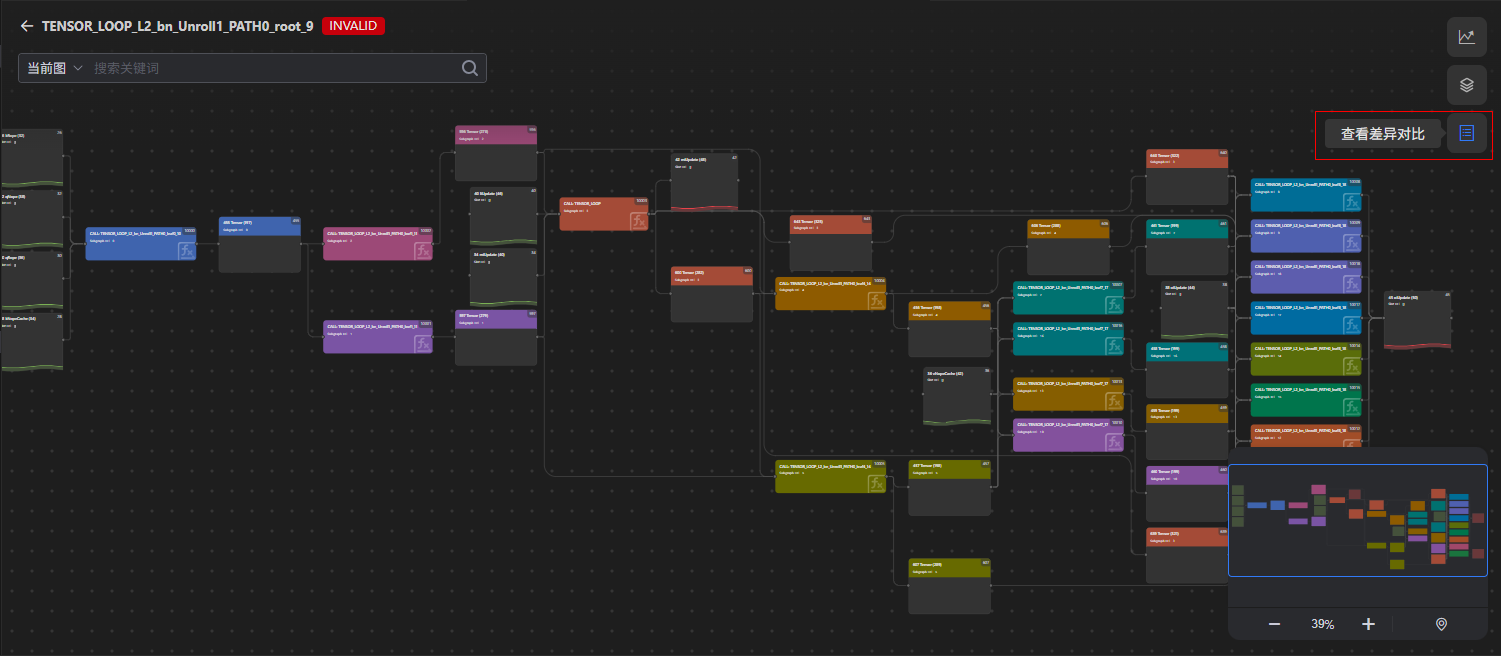This screenshot has height=656, width=1501.
Task: Open the difference comparison list icon
Action: 1466,133
